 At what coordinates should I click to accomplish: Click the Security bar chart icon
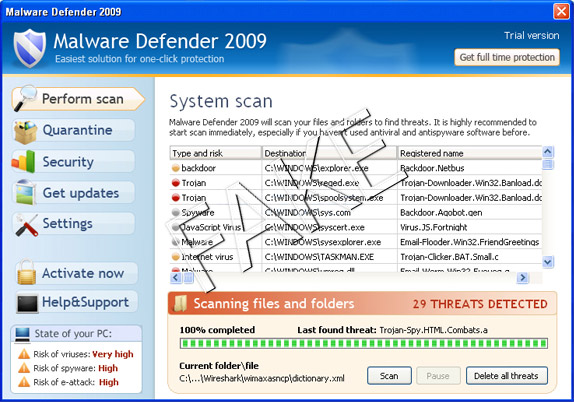click(x=24, y=161)
